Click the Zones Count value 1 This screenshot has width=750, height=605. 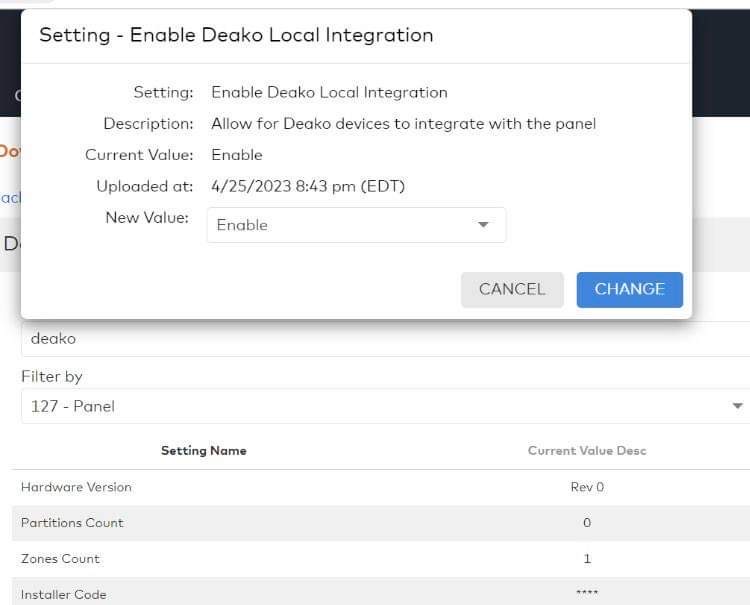pos(587,559)
